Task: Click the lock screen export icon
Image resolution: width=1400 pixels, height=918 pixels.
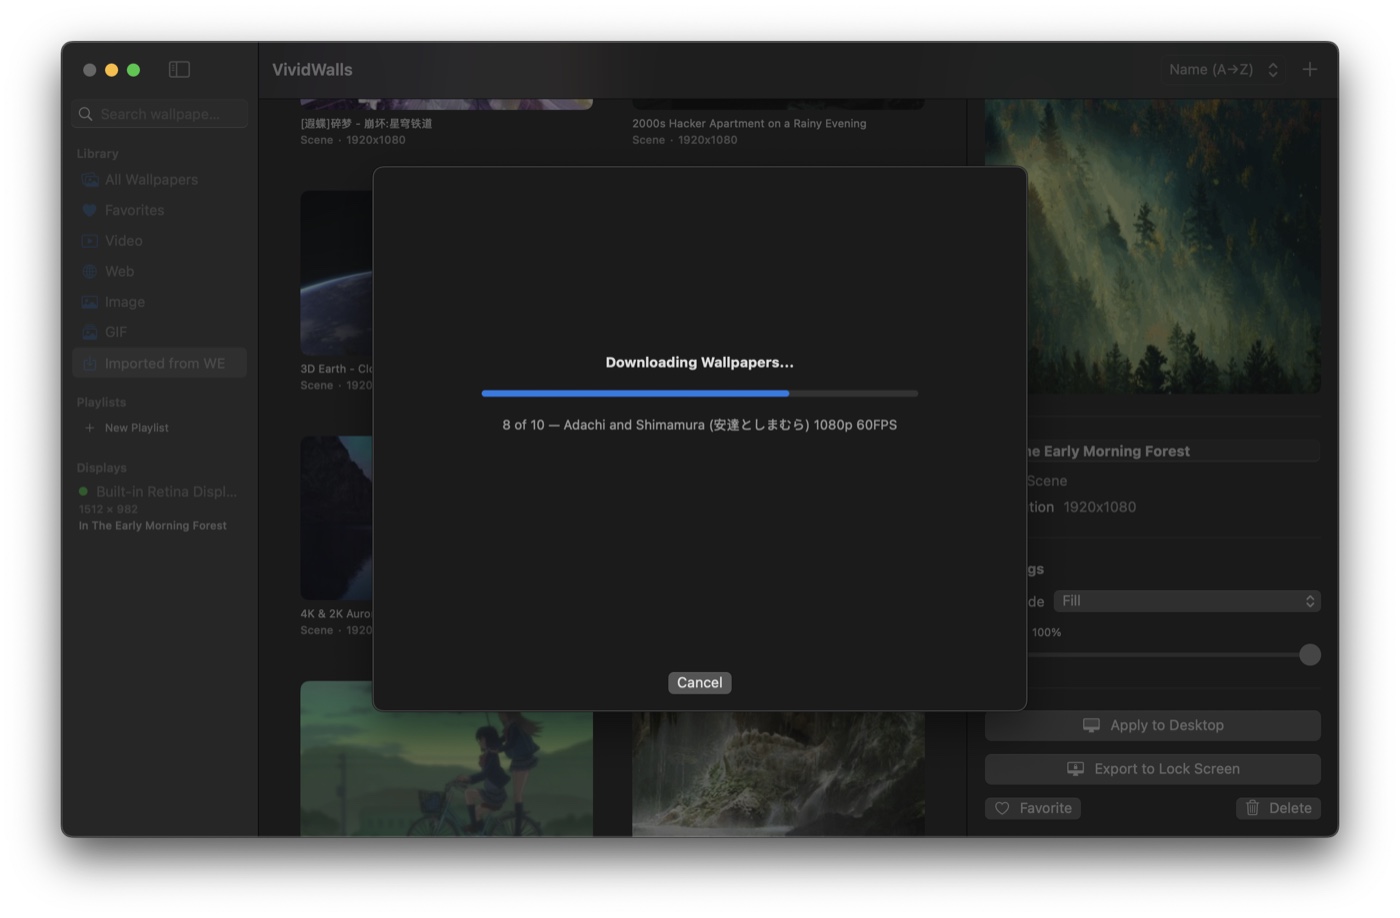Action: point(1075,769)
